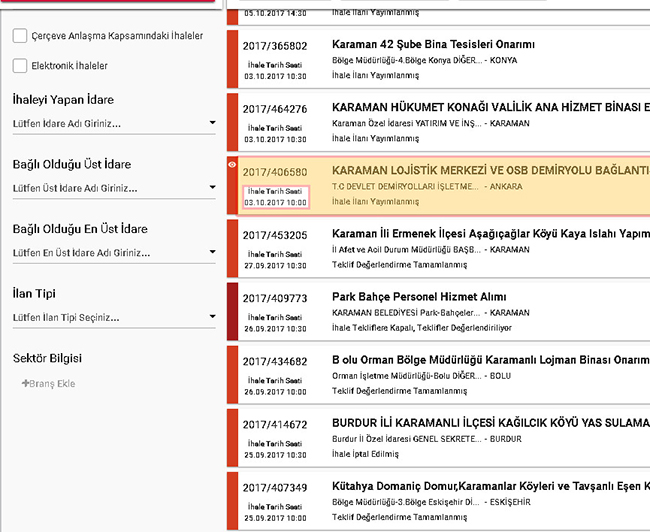This screenshot has width=650, height=532.
Task: Click the dark red status bar of 2017/409773
Action: [232, 312]
